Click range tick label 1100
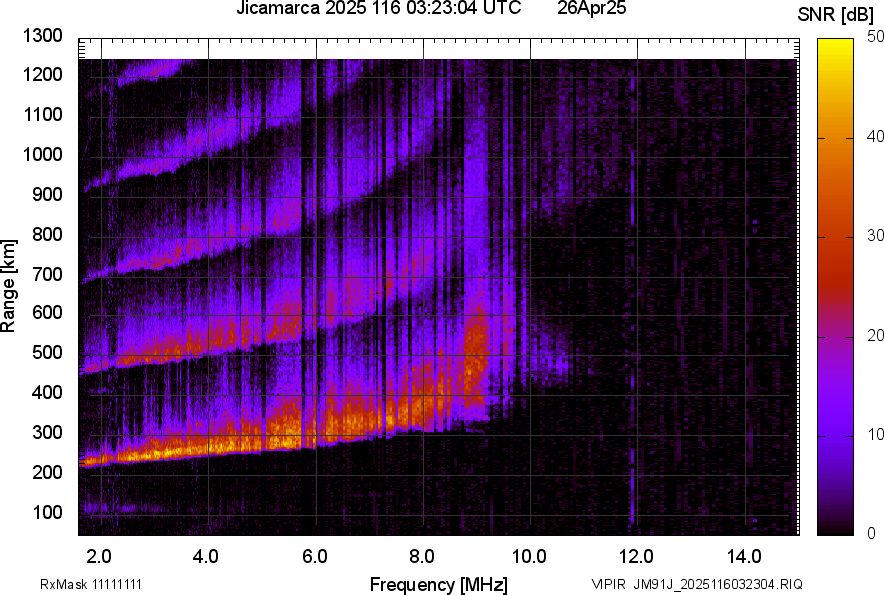Image resolution: width=884 pixels, height=595 pixels. (42, 114)
